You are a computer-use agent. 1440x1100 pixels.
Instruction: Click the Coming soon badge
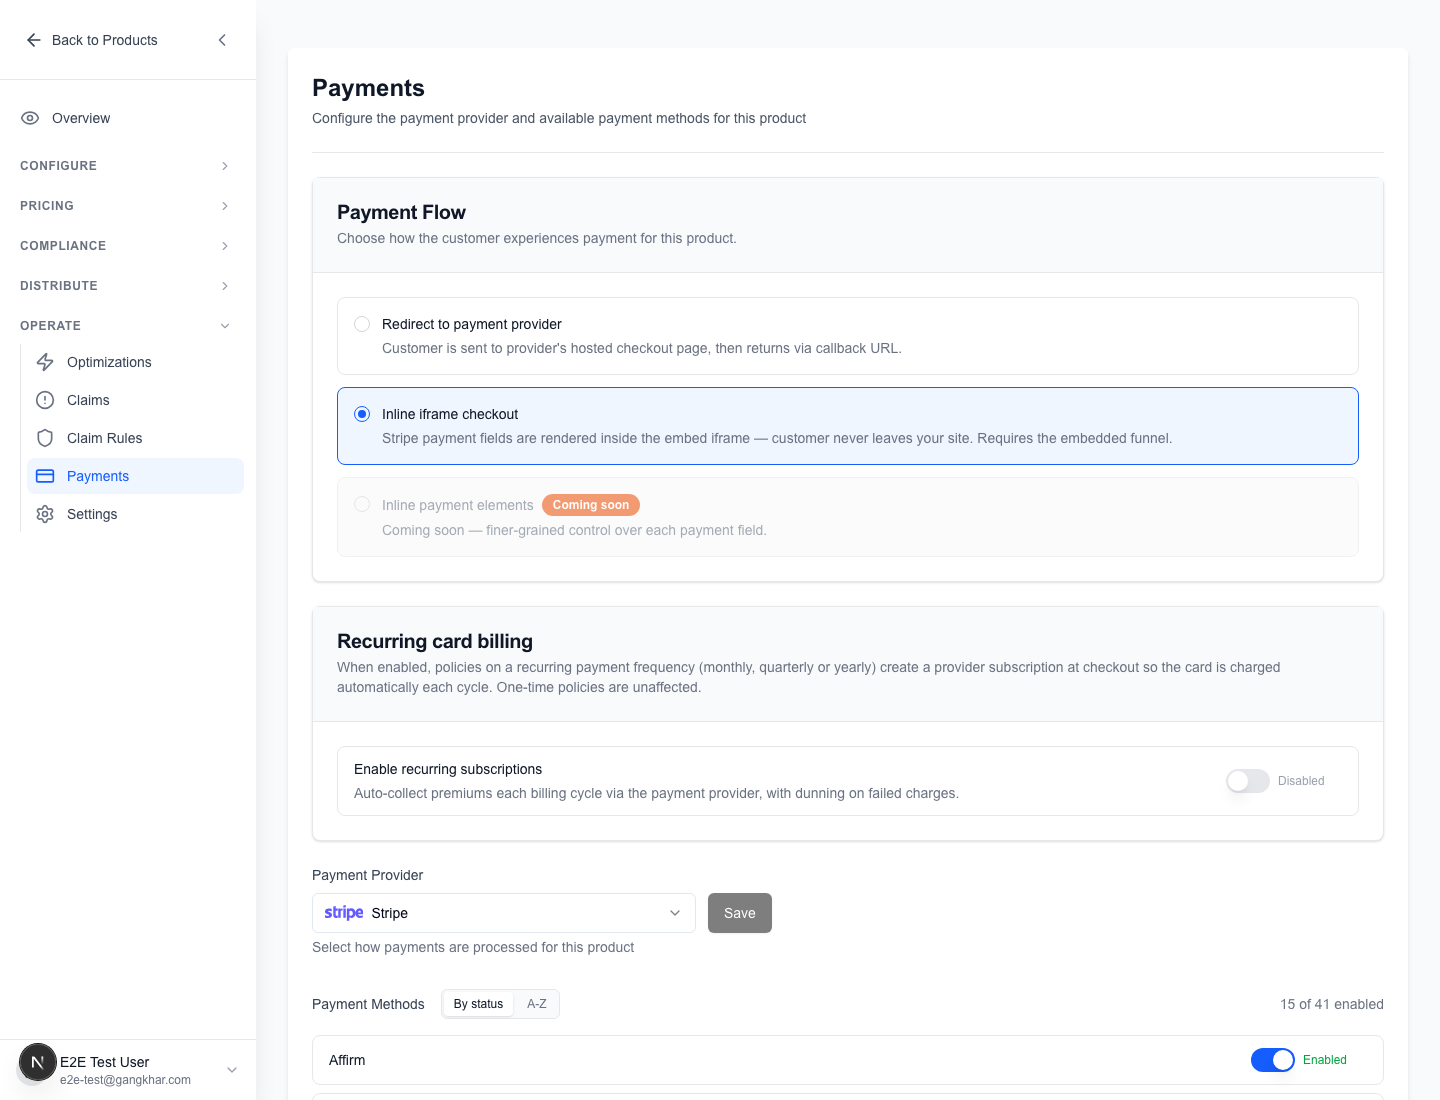[591, 505]
